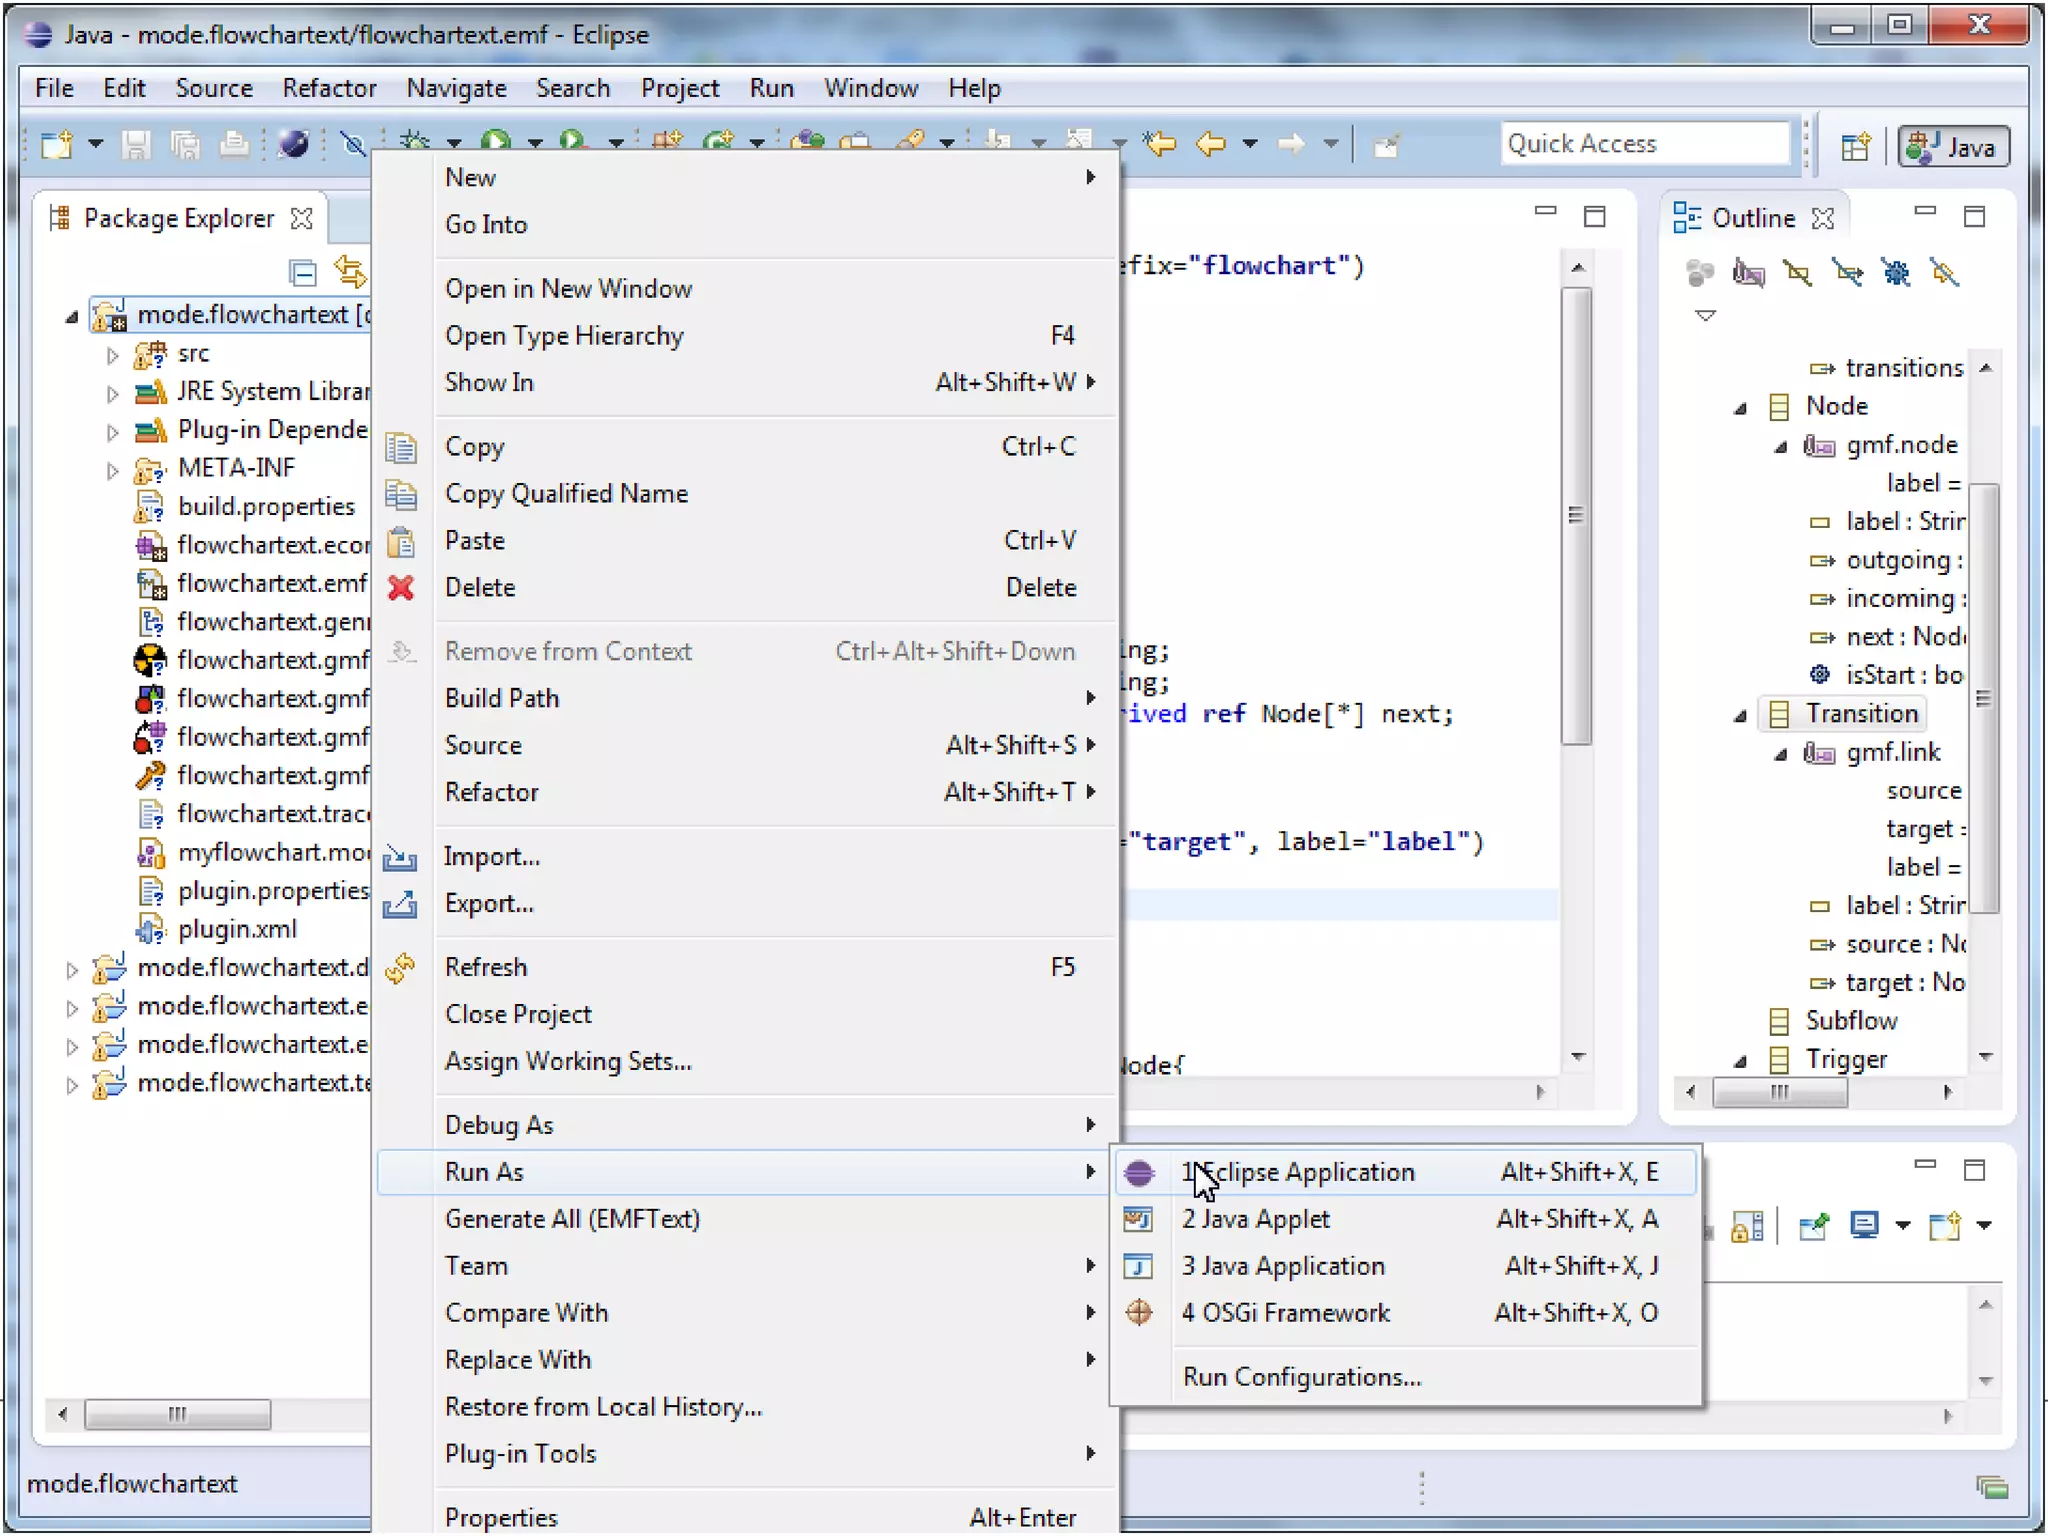2048x1536 pixels.
Task: Click the New wizard toolbar icon
Action: pos(57,144)
